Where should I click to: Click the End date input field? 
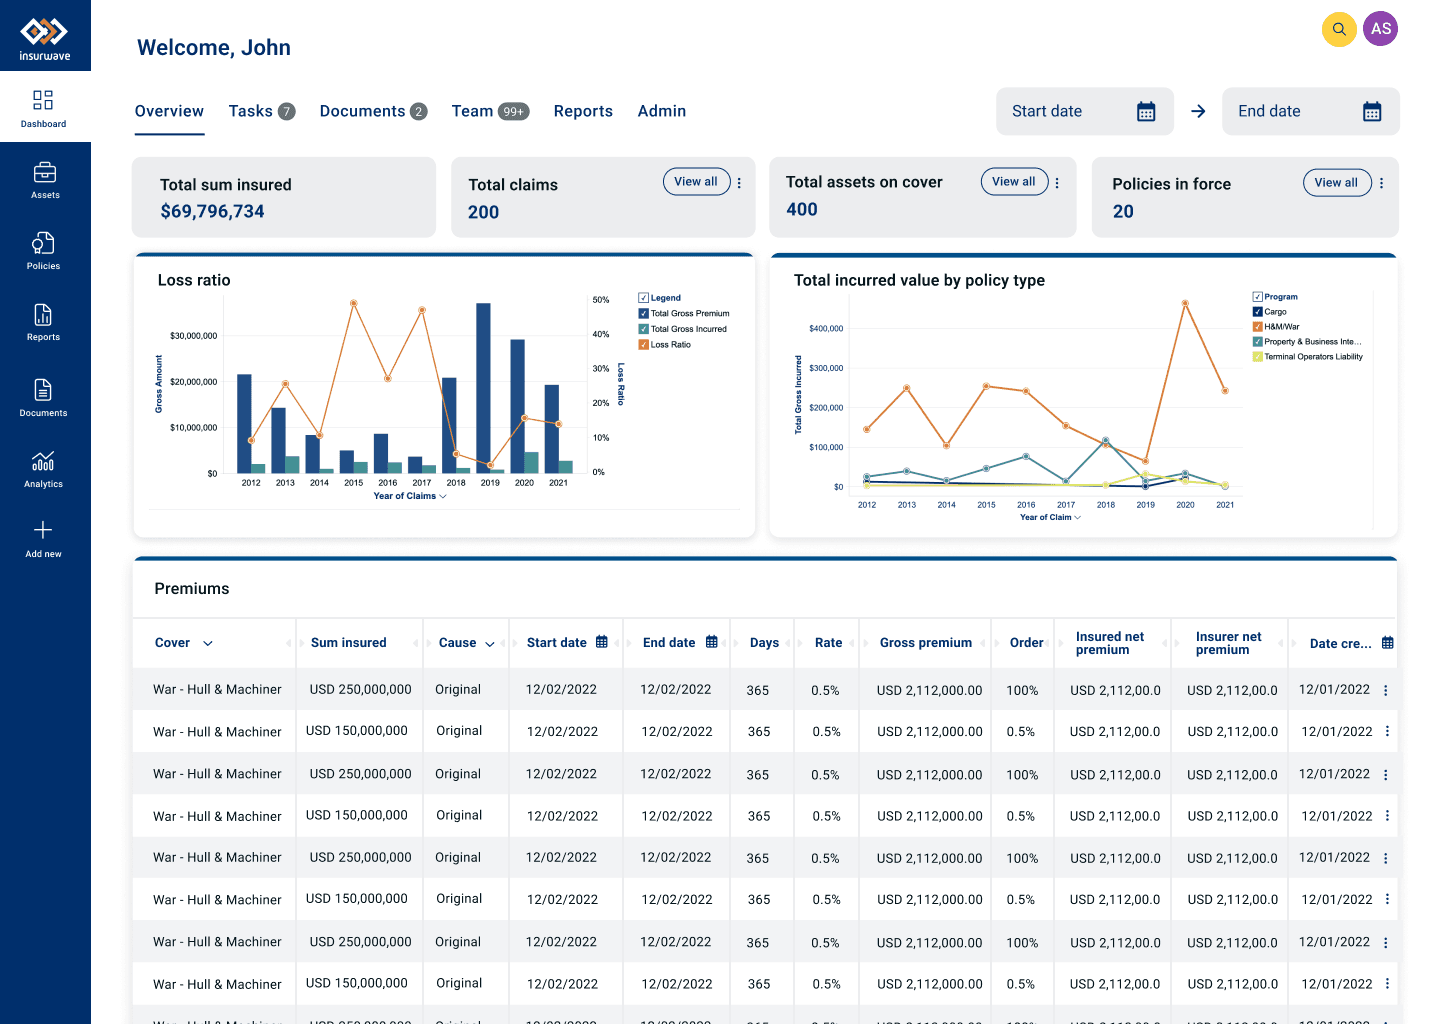[x=1310, y=111]
